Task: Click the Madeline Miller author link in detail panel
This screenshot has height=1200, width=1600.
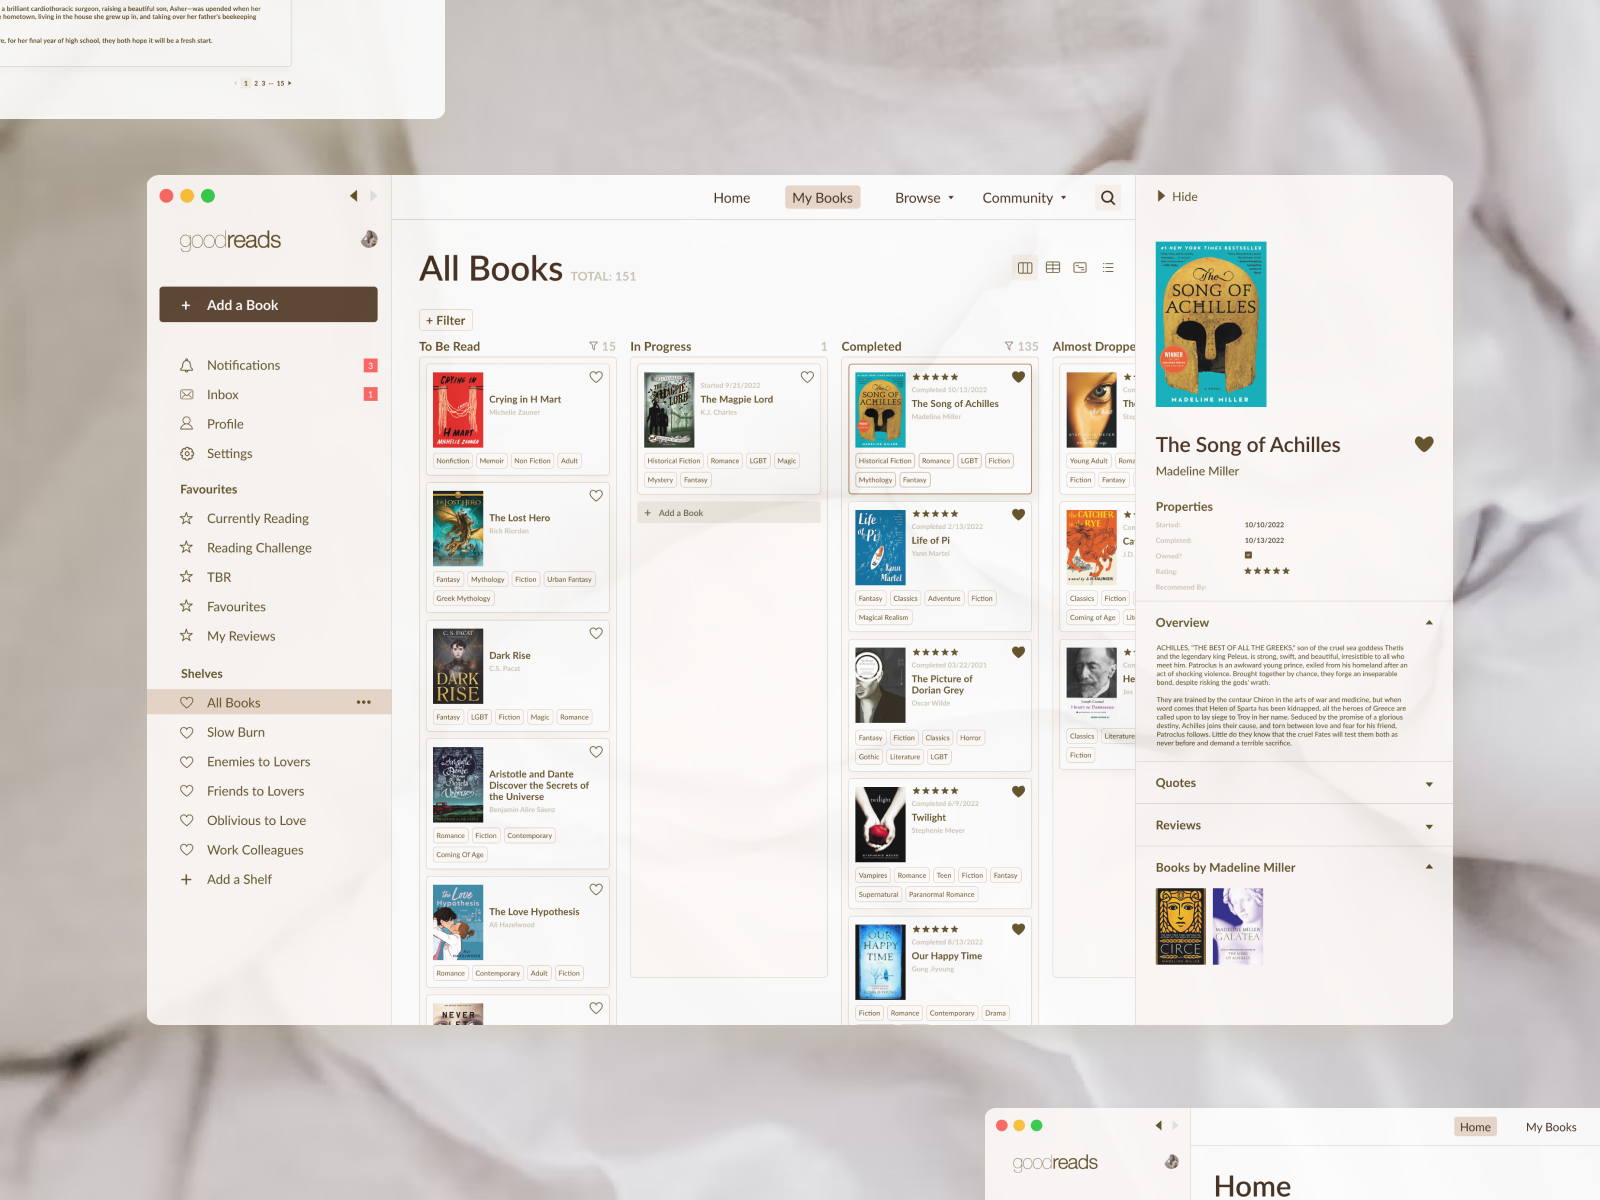Action: [x=1197, y=471]
